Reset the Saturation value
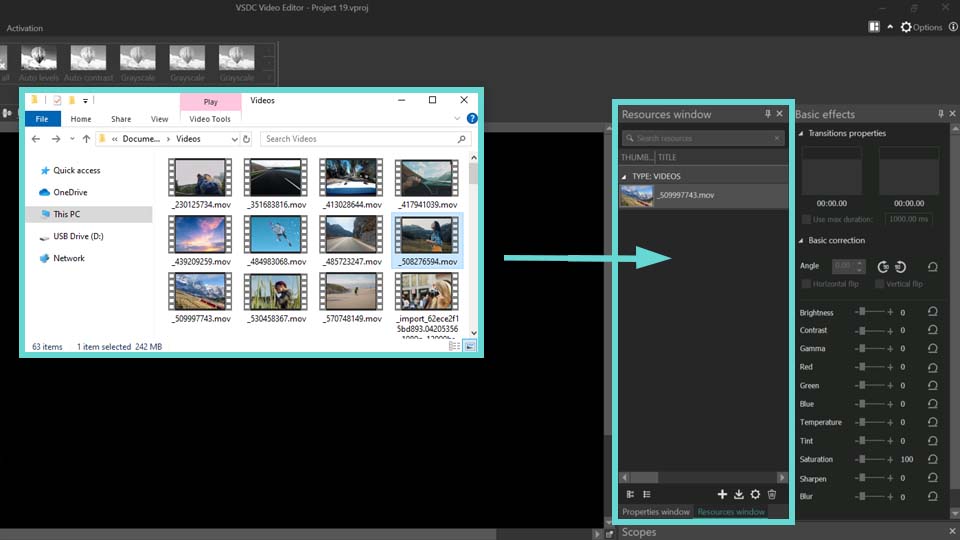 coord(932,459)
